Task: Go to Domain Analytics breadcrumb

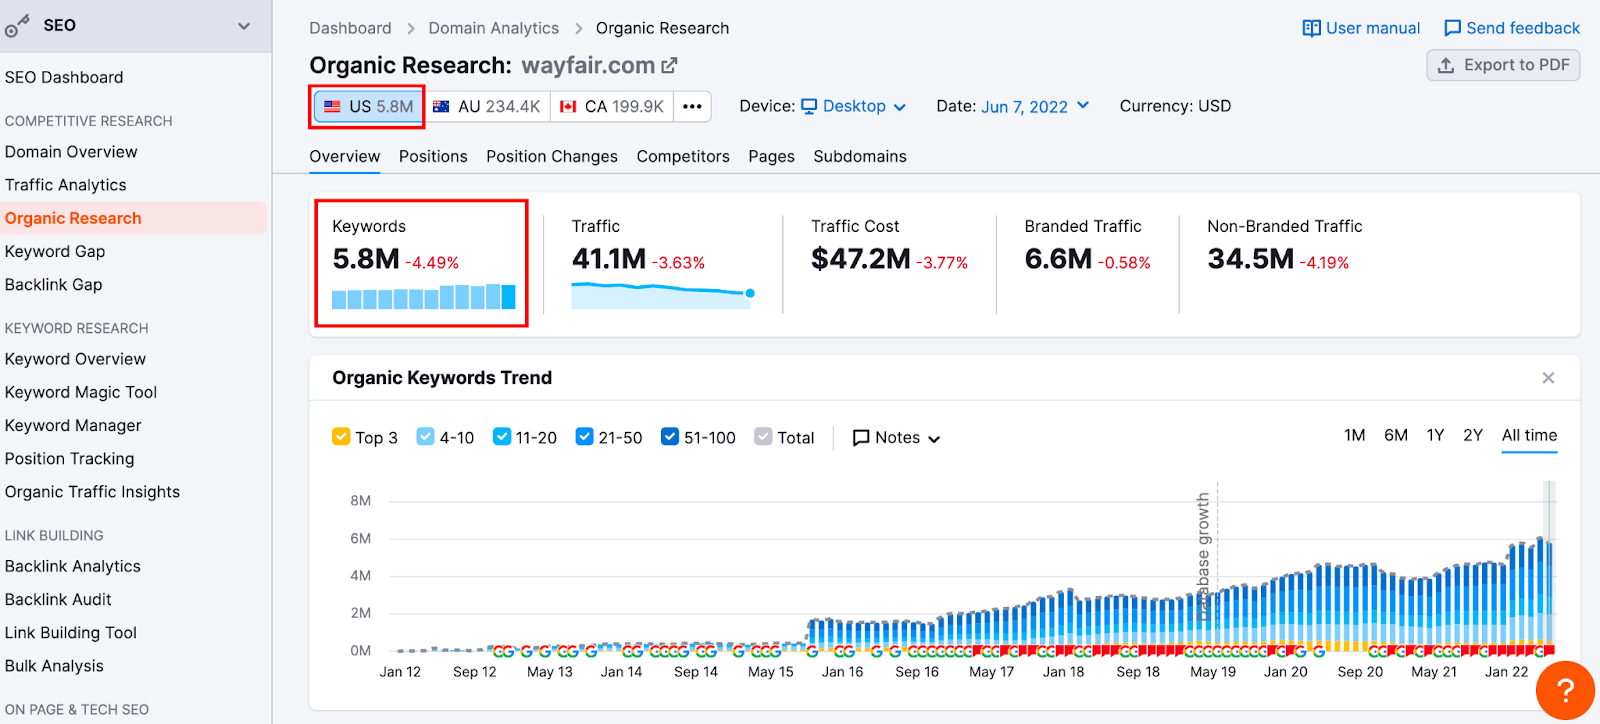Action: click(x=494, y=28)
